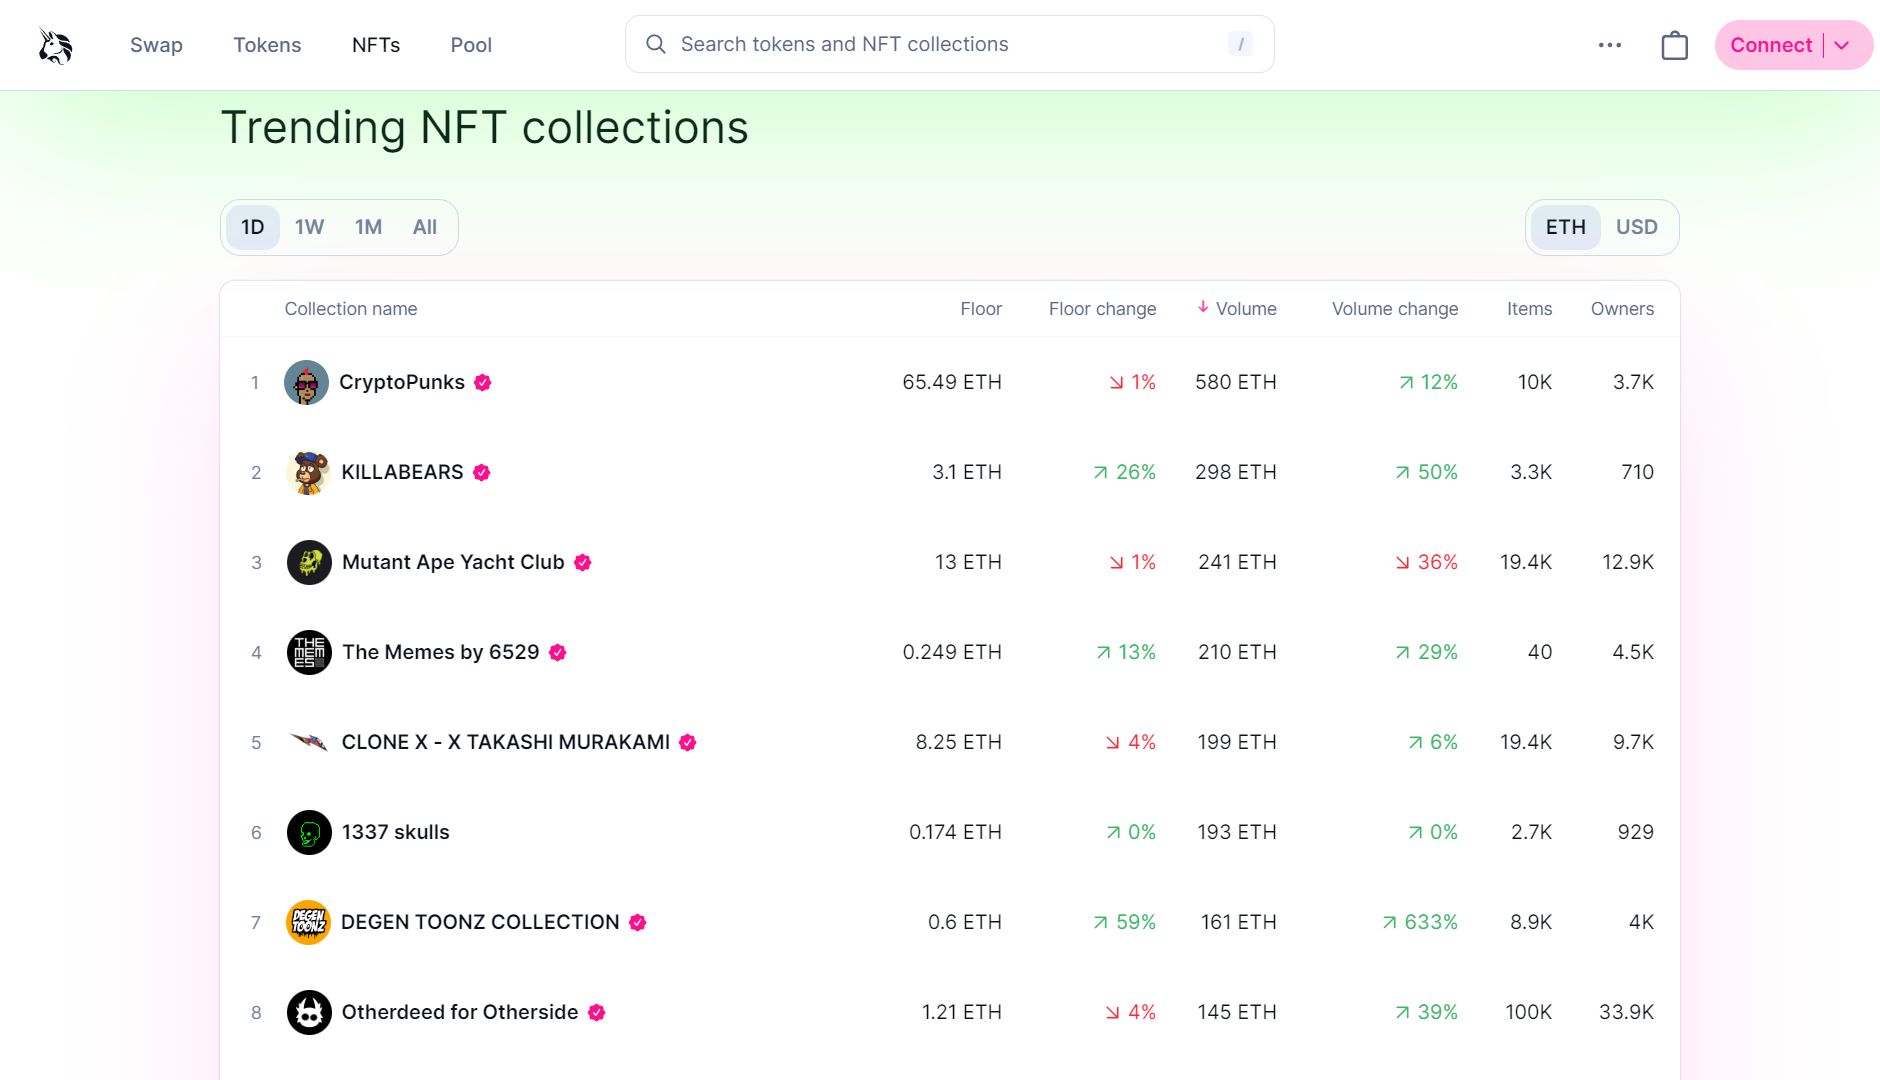
Task: Sort by Volume column header
Action: click(x=1246, y=309)
